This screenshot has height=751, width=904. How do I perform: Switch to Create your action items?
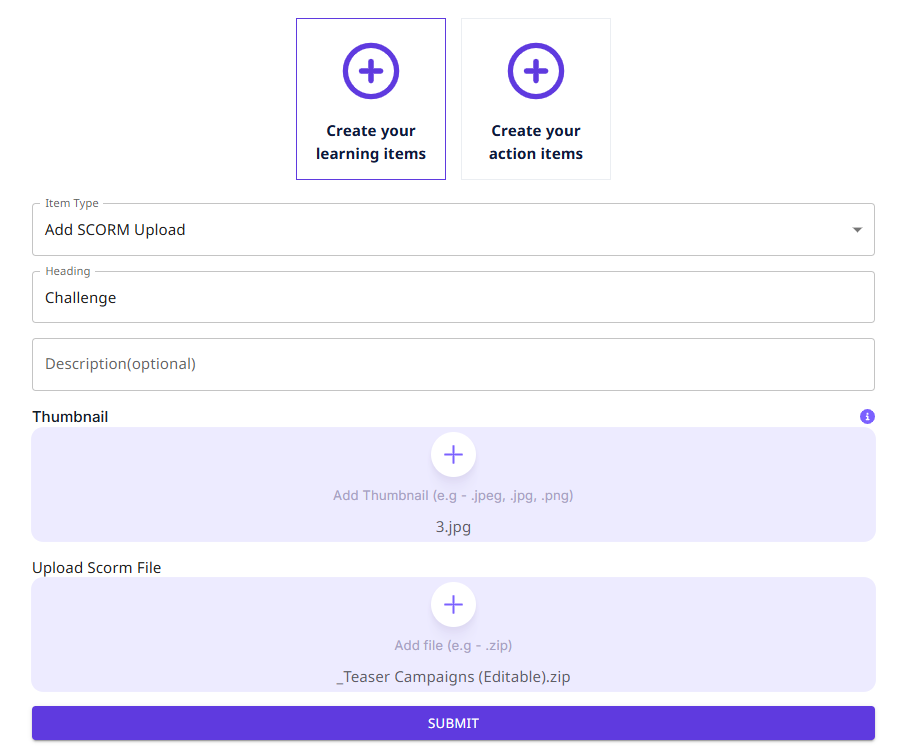(x=536, y=98)
